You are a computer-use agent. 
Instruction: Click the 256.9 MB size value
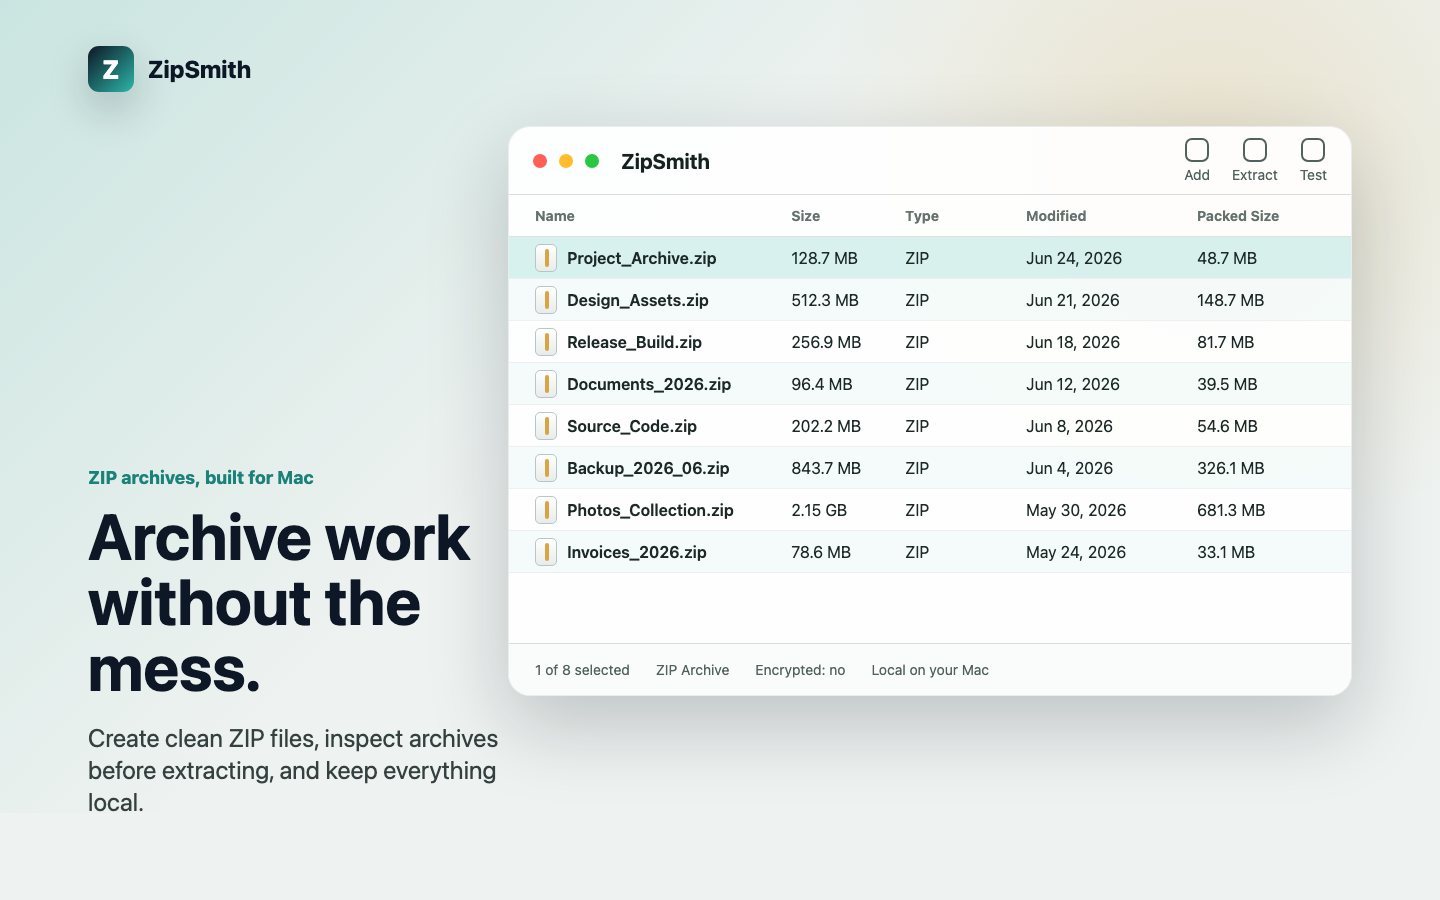826,342
